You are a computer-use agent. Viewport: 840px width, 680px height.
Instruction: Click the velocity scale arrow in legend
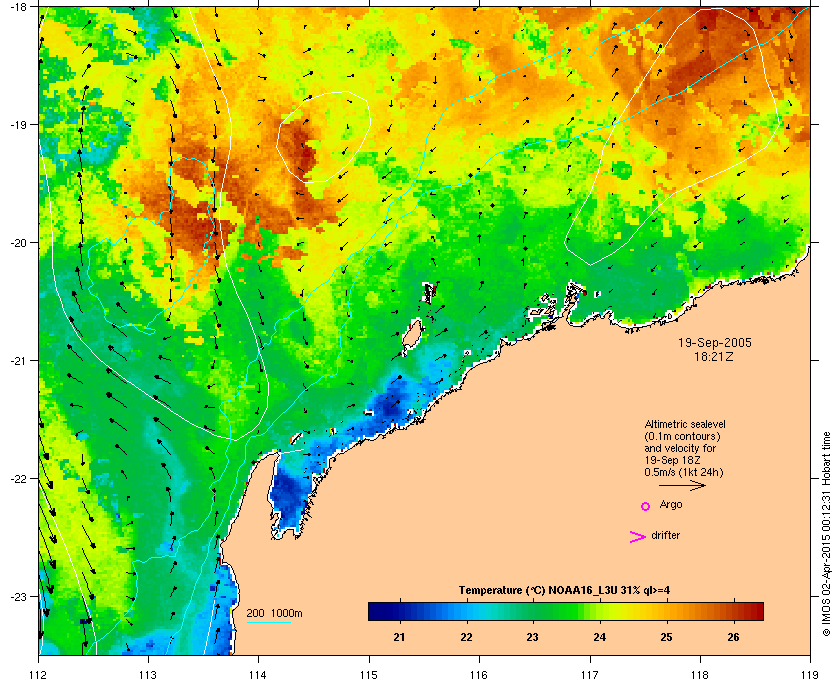pyautogui.click(x=682, y=486)
